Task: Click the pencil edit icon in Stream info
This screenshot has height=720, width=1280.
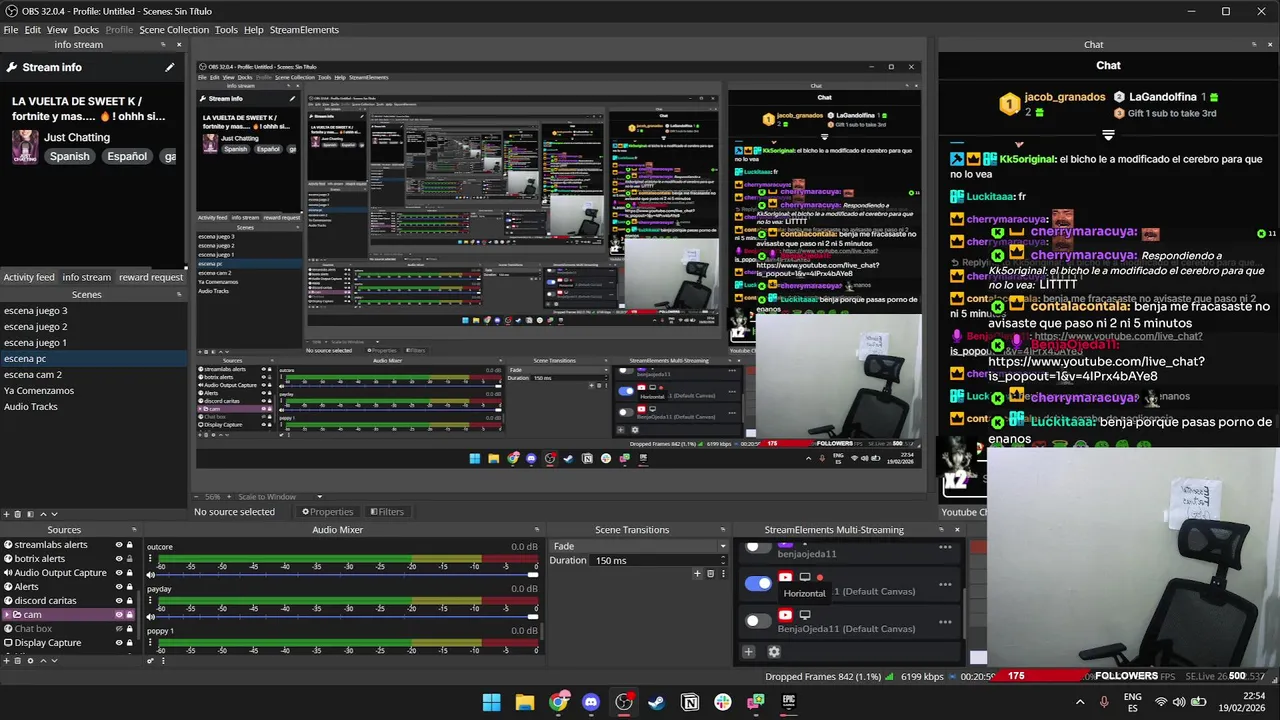Action: pyautogui.click(x=170, y=67)
